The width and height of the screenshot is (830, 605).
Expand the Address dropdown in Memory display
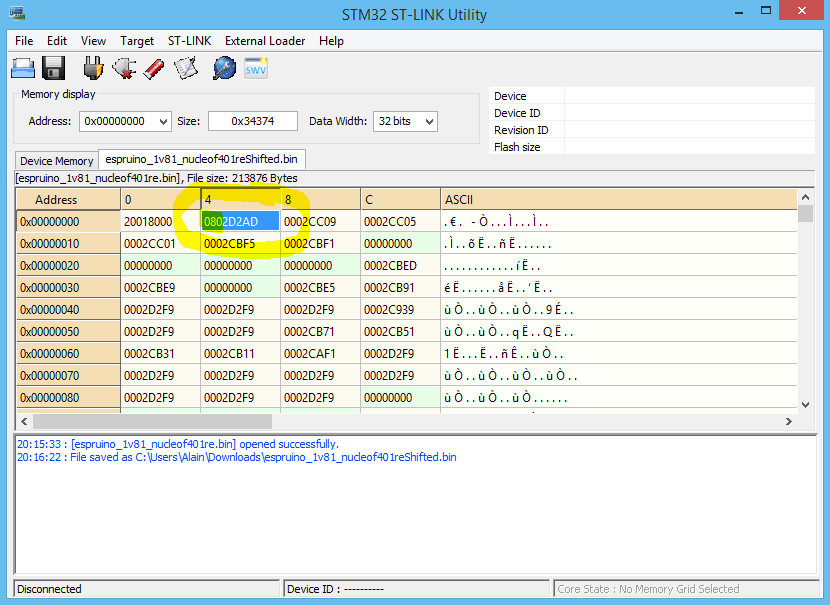pos(164,122)
